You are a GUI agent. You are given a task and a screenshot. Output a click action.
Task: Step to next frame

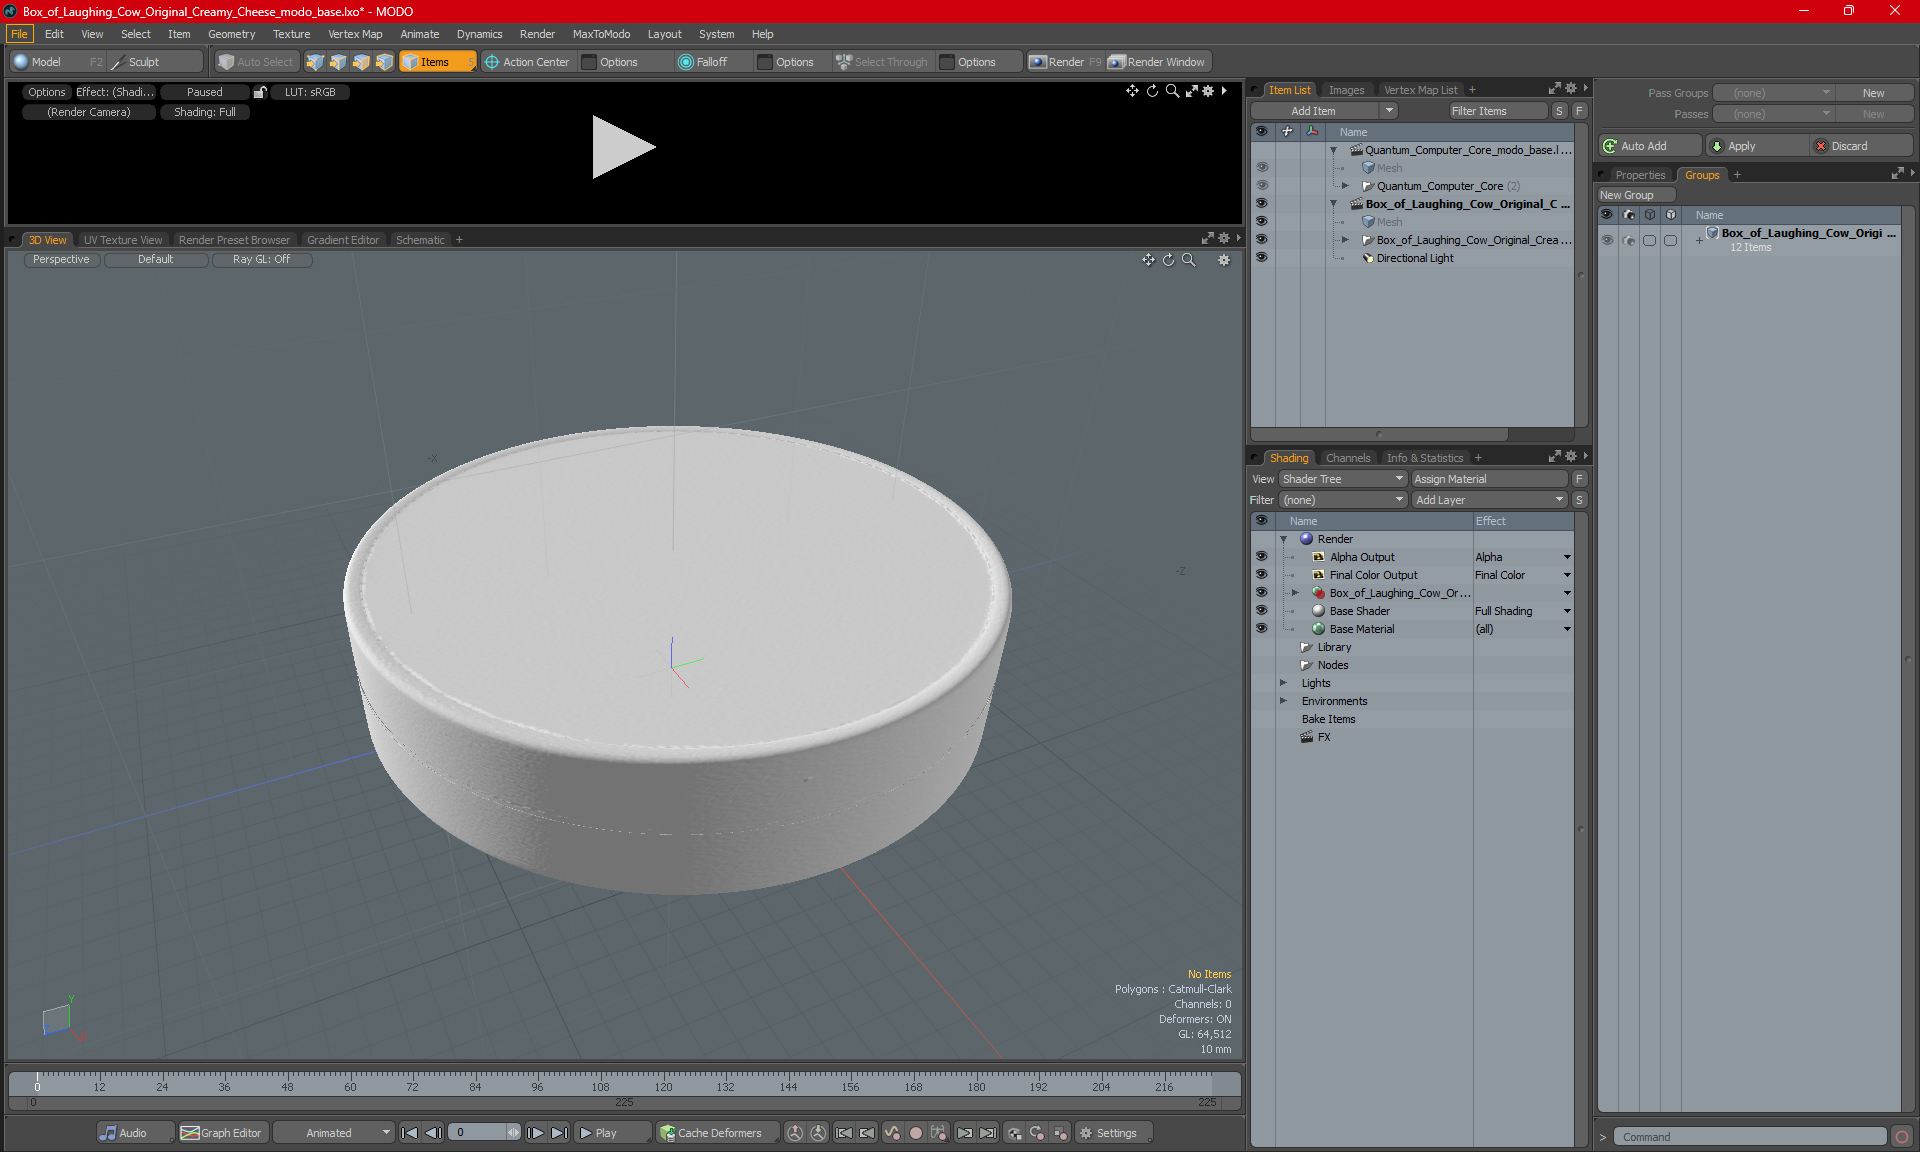[x=536, y=1133]
